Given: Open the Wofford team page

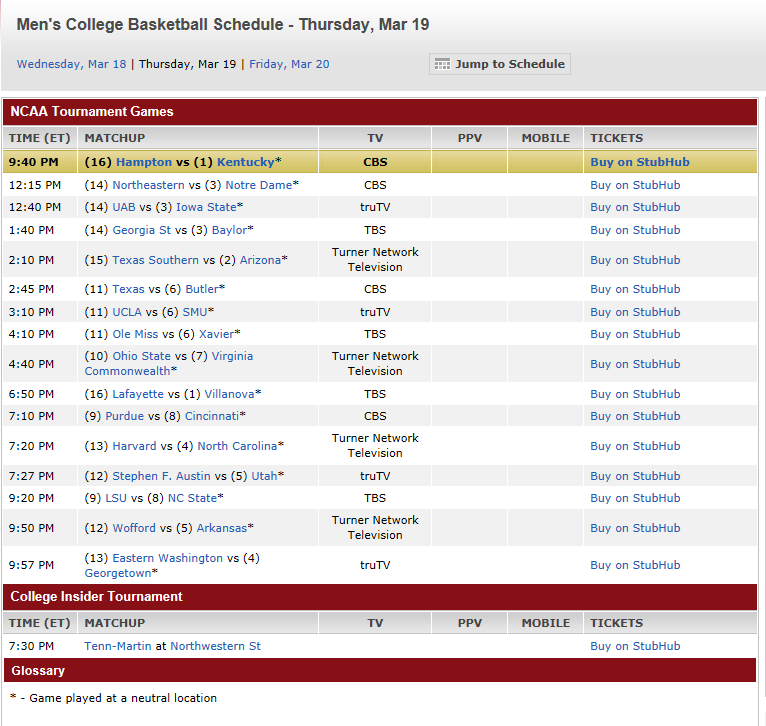Looking at the screenshot, I should pos(134,528).
